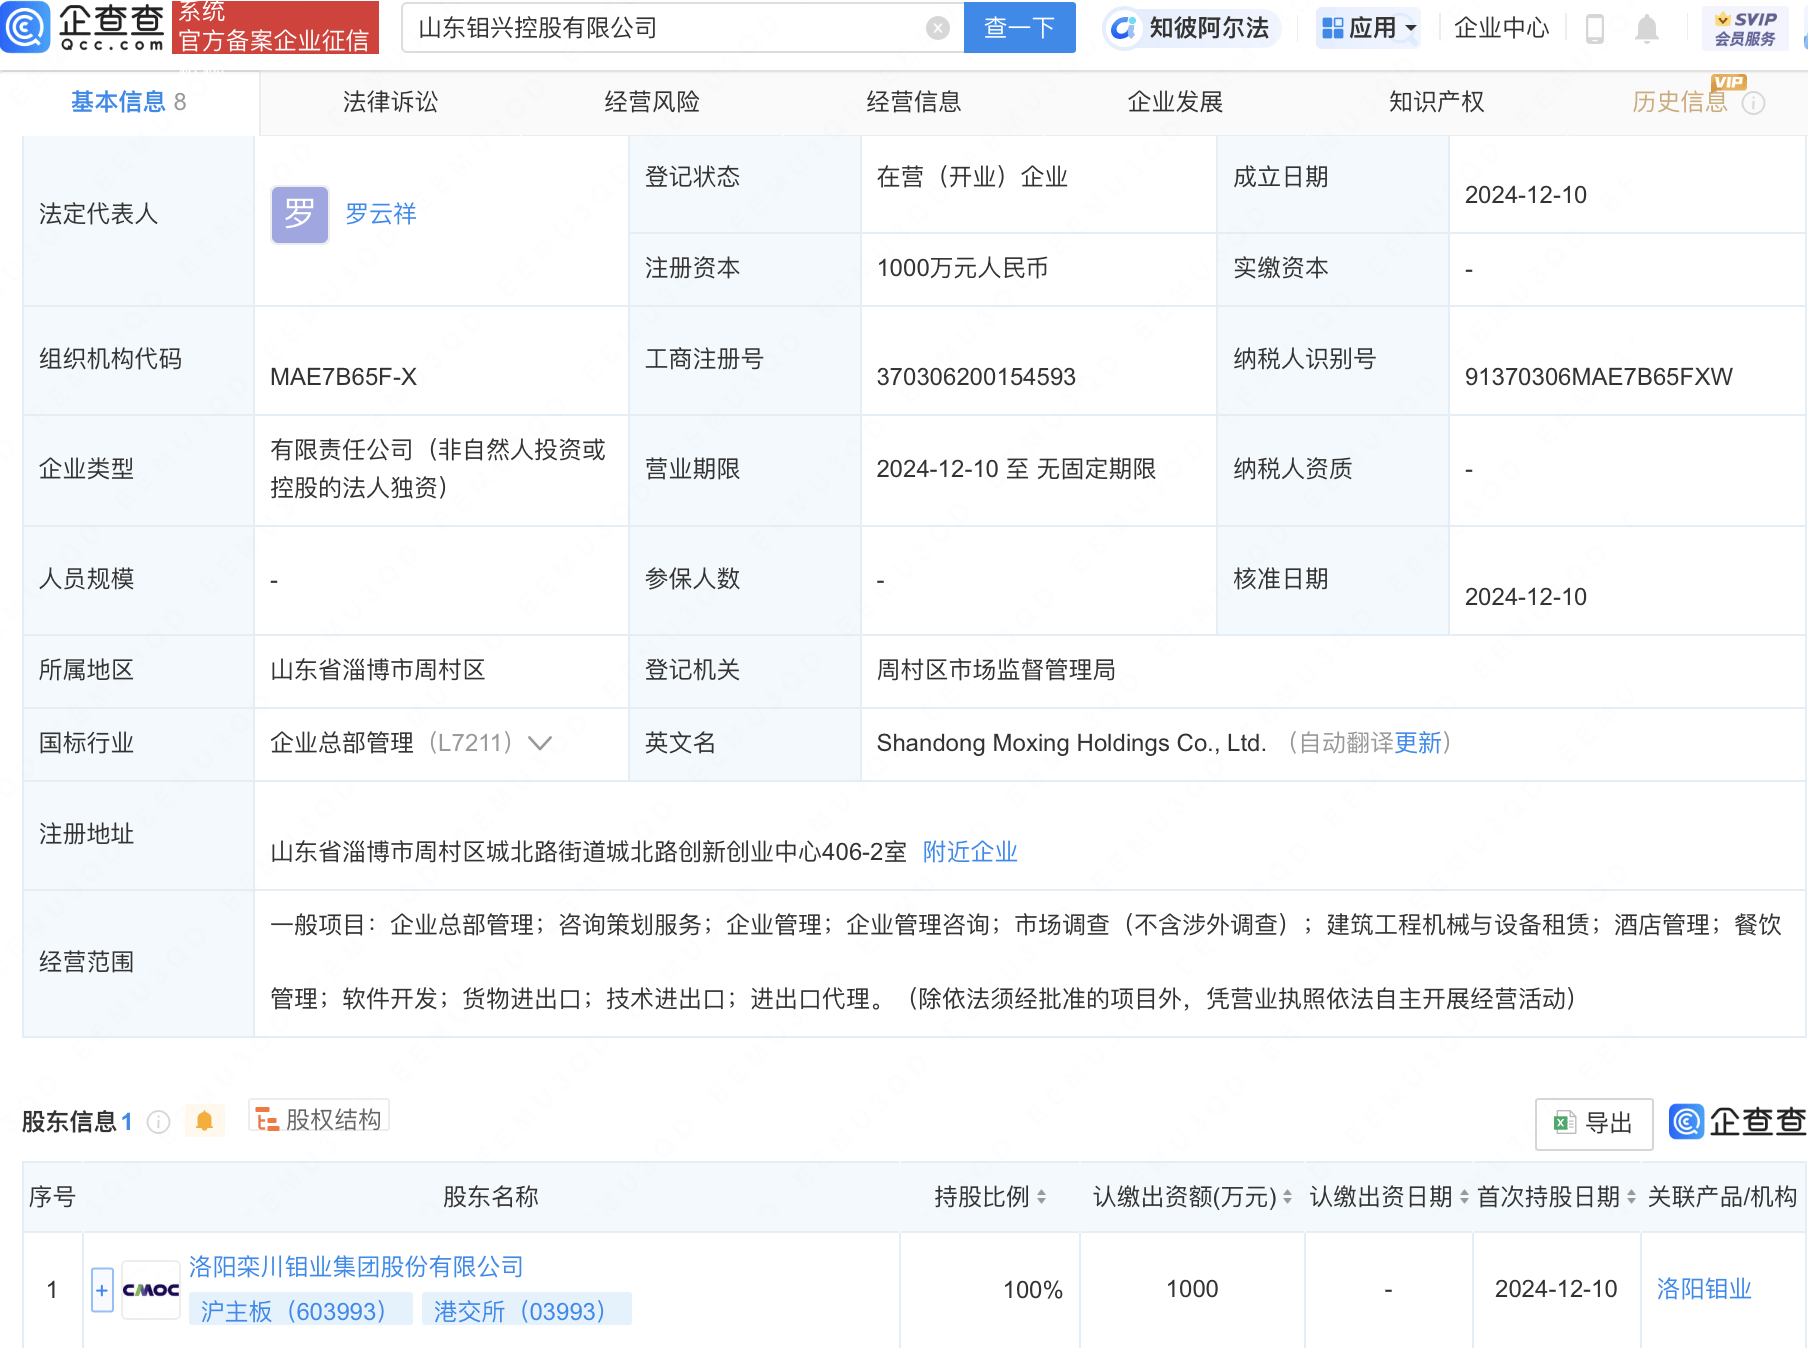This screenshot has width=1808, height=1348.
Task: Click 沪主板 (603993) stock tag
Action: click(301, 1310)
